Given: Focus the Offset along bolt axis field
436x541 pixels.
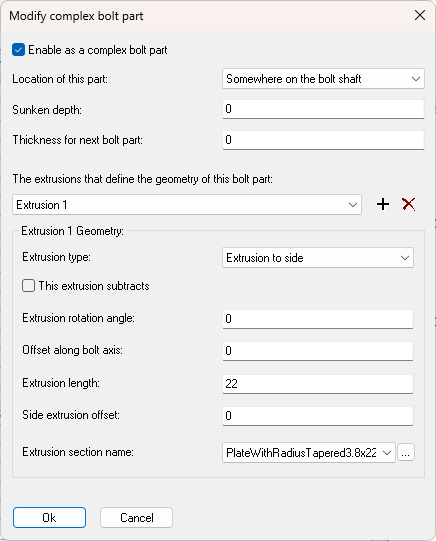Looking at the screenshot, I should (x=318, y=351).
